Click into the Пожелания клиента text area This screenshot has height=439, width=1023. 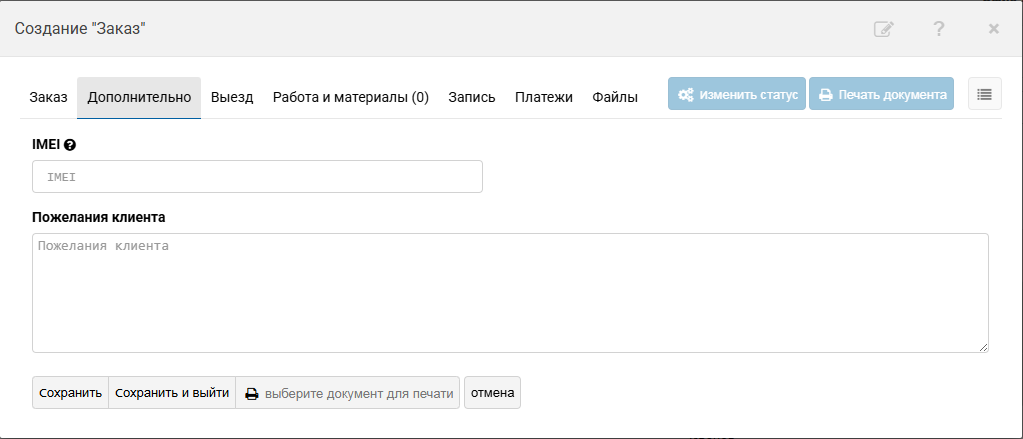[x=510, y=292]
